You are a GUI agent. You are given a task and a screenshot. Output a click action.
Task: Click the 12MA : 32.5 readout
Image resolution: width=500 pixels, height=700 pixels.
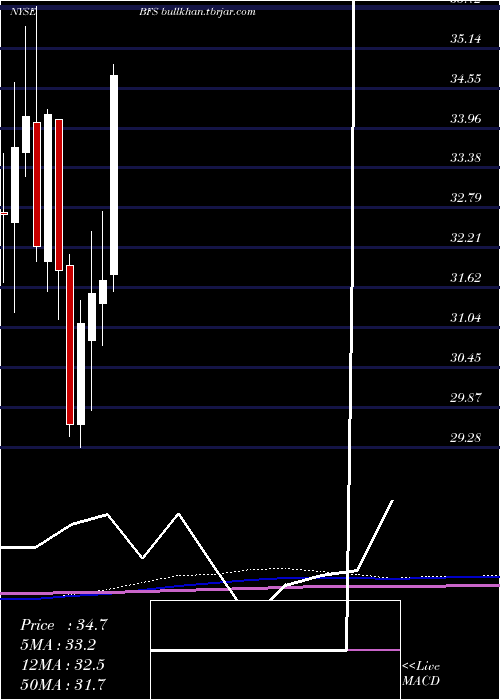62,665
